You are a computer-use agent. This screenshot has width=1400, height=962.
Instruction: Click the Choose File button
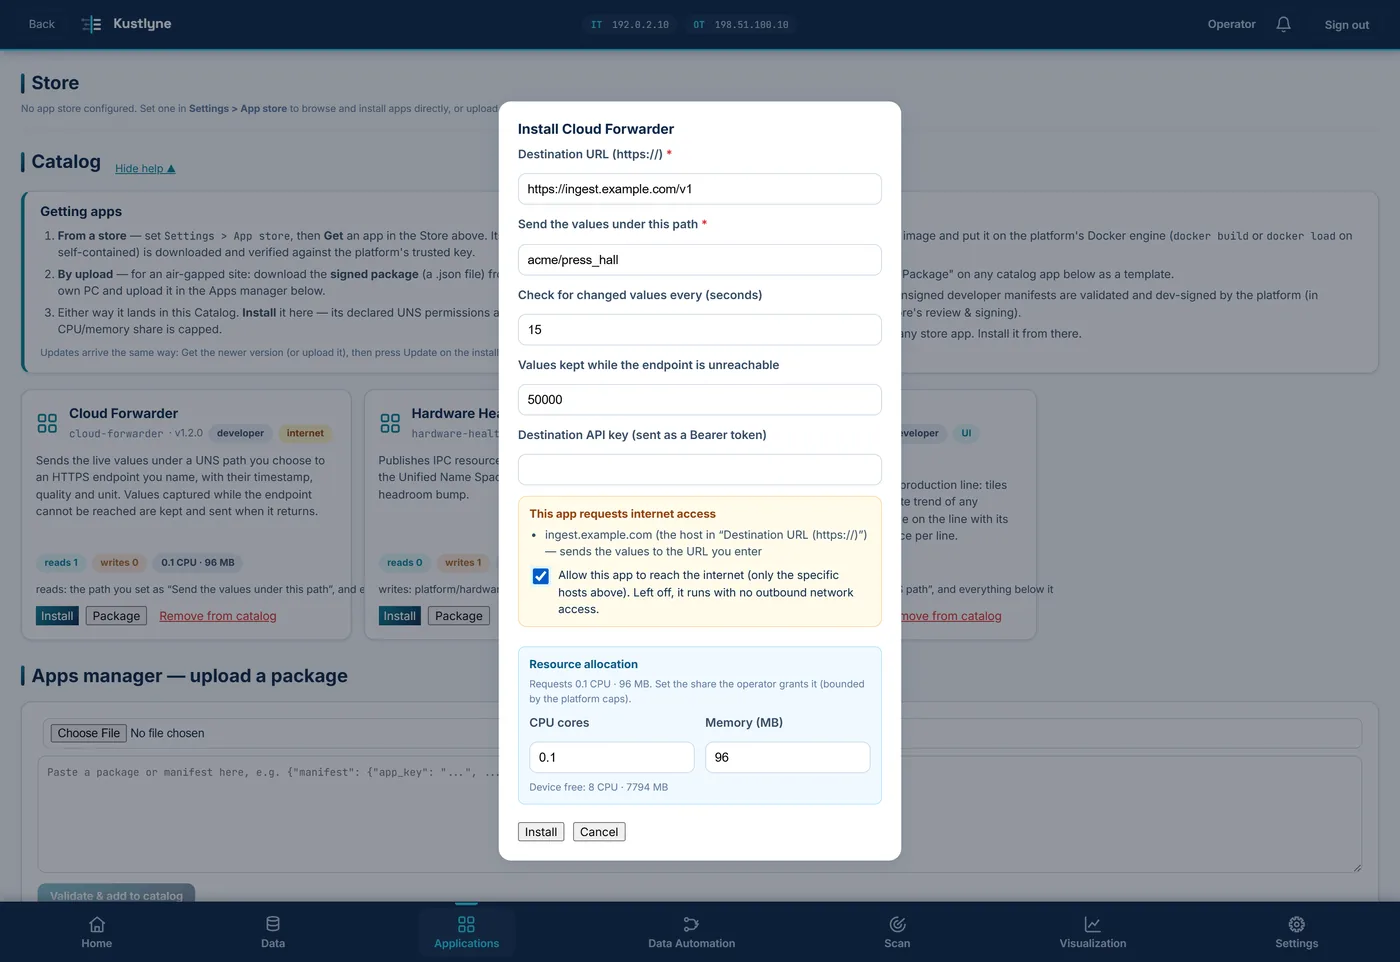[x=89, y=733]
